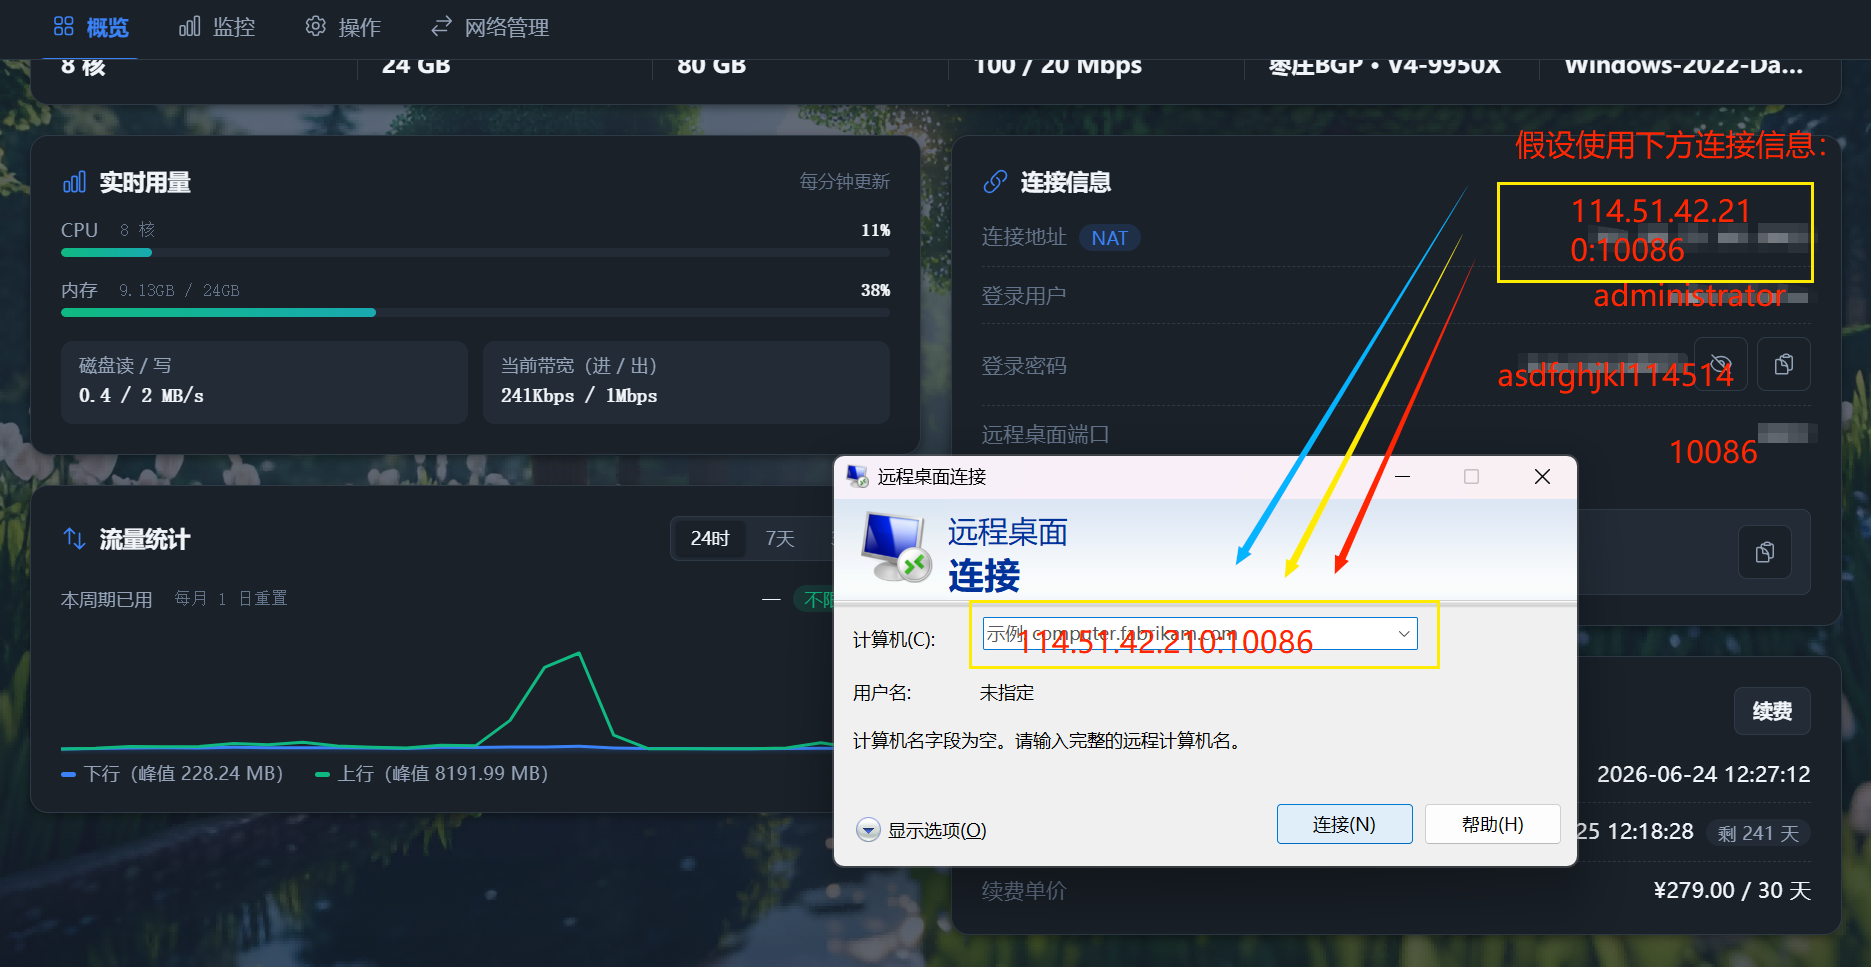Go to the 网络管理 tab
Viewport: 1871px width, 967px height.
[x=490, y=27]
